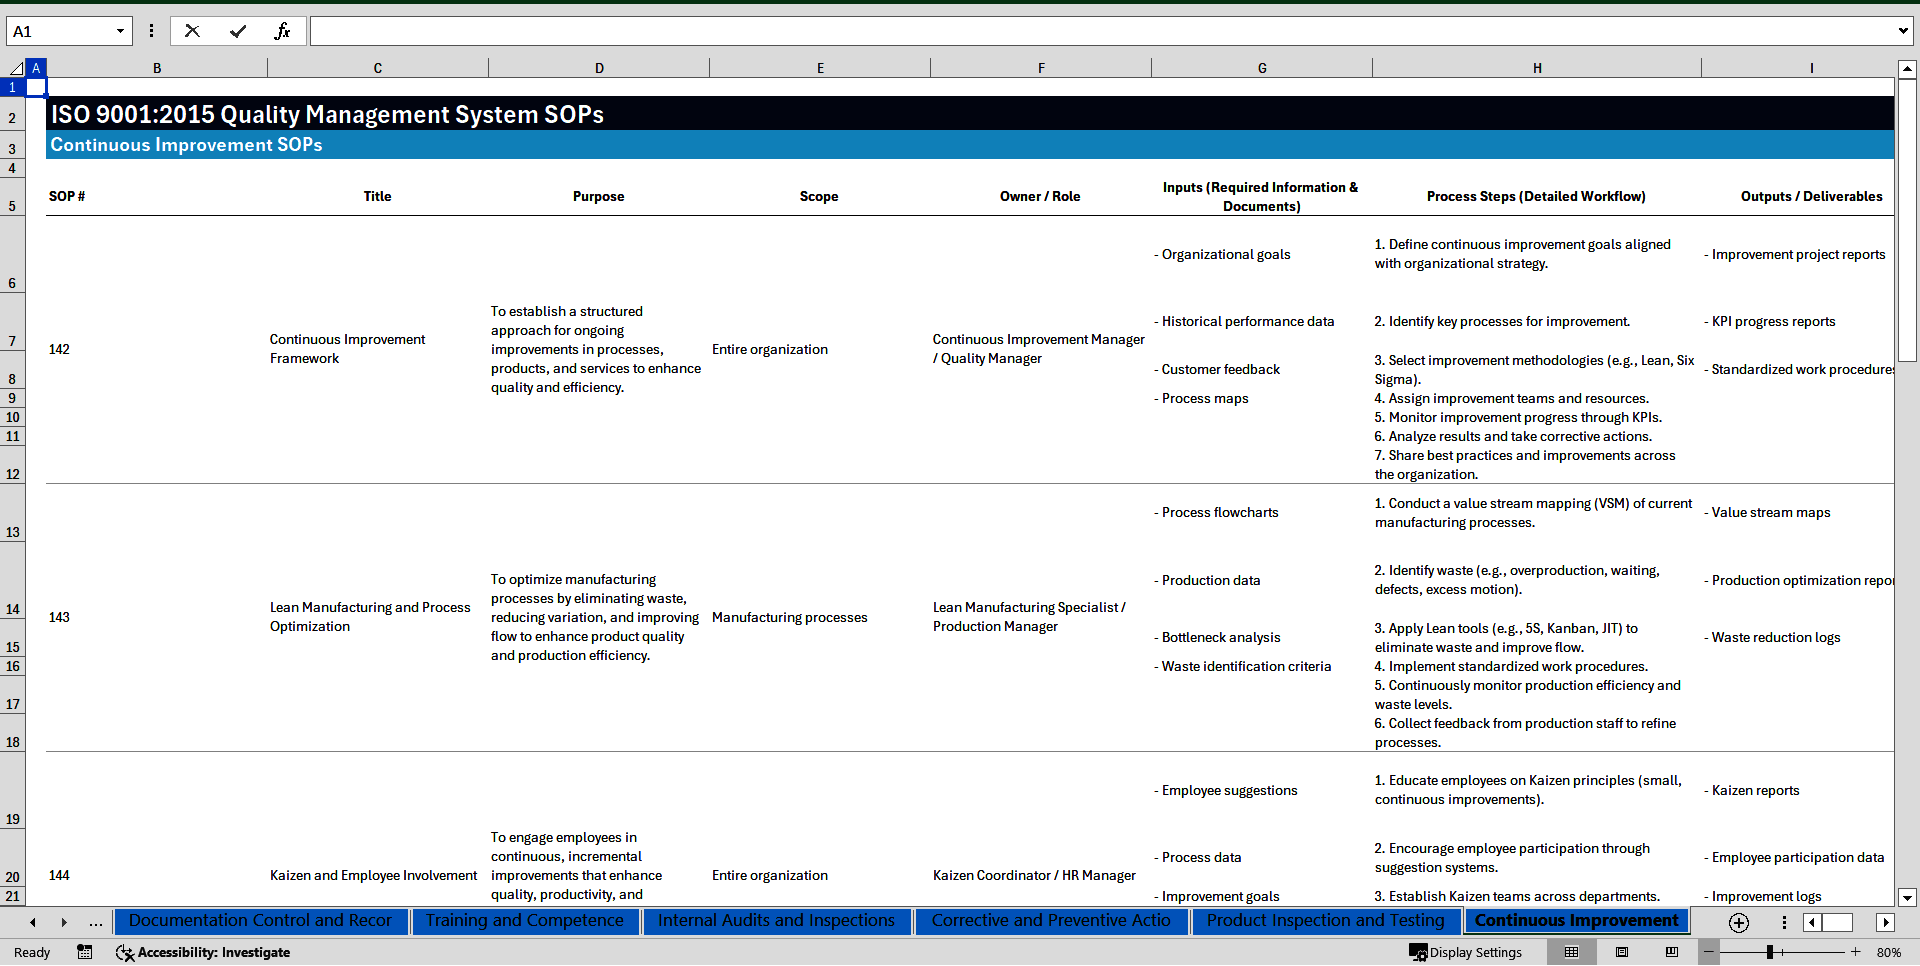Open the Training and Competence sheet tab
This screenshot has width=1920, height=966.
524,921
